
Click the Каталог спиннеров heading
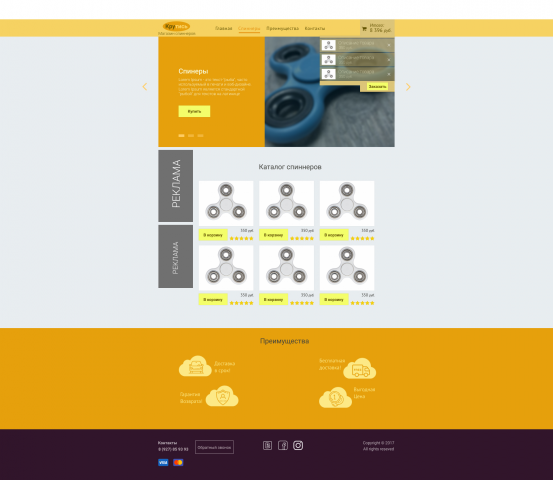pos(290,167)
